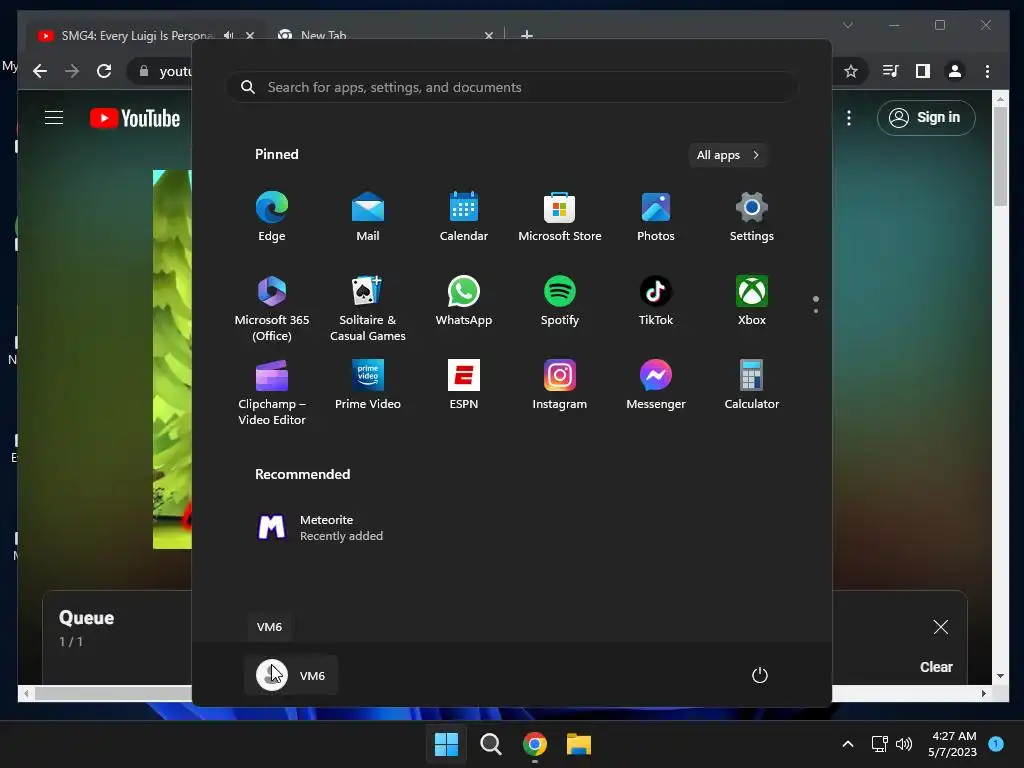
Task: Open YouTube settings three-dot menu
Action: point(849,118)
